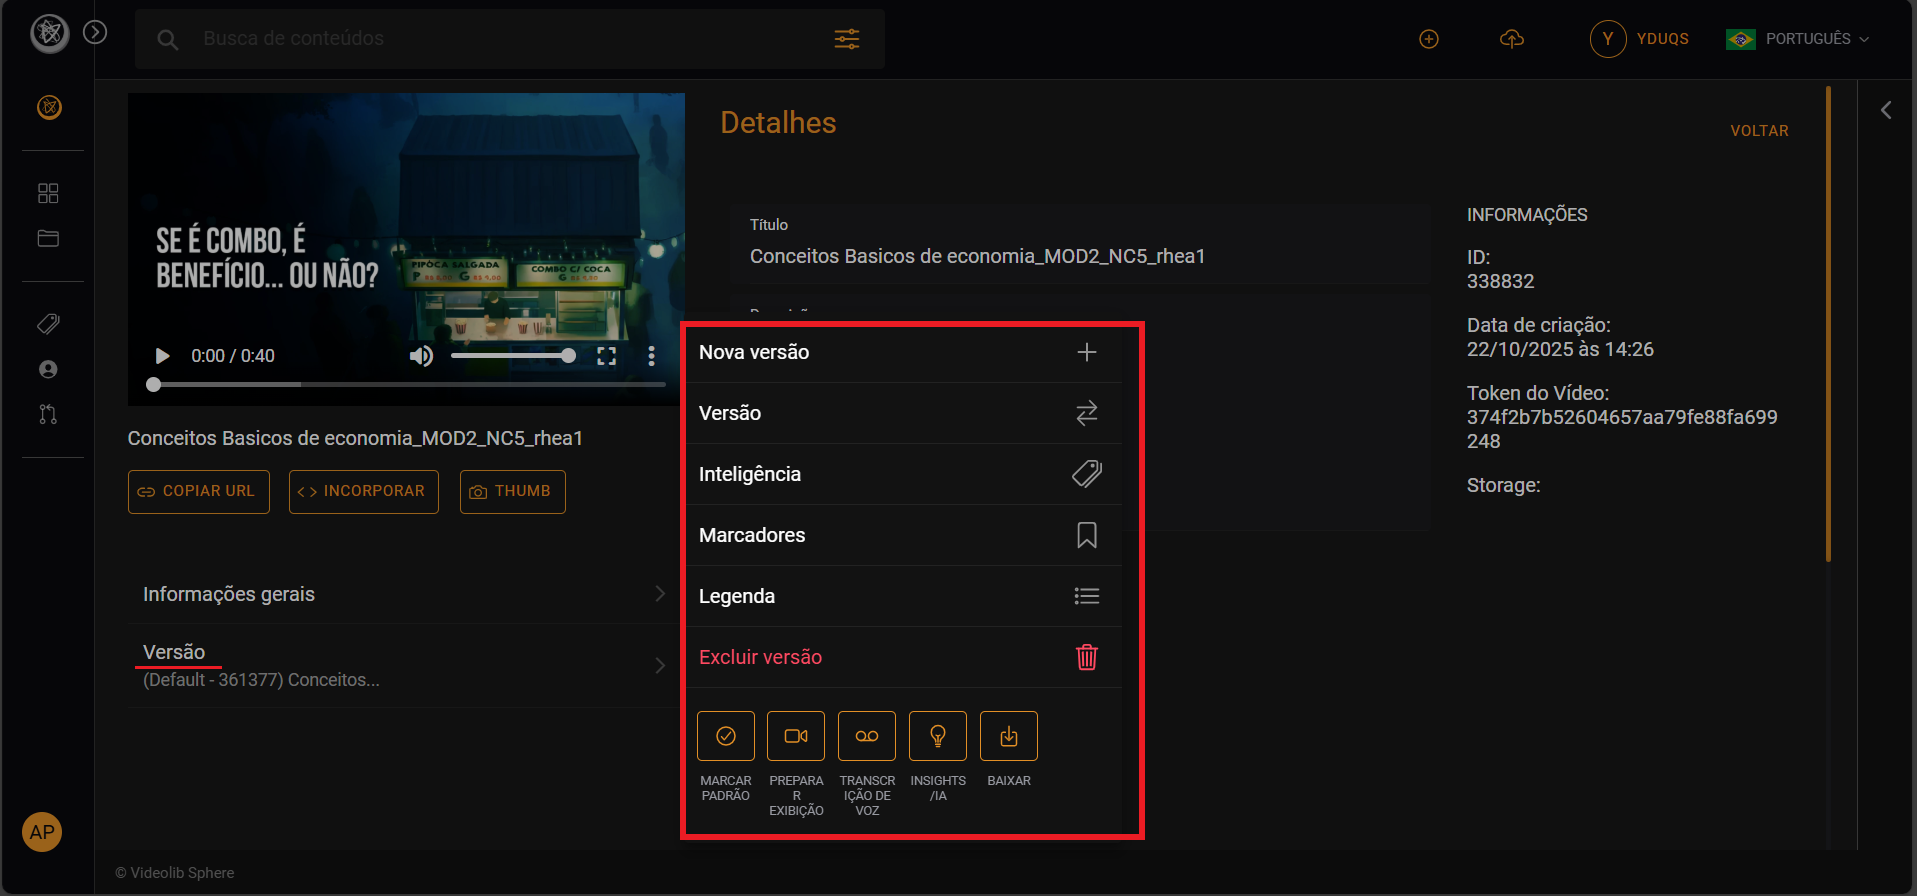Viewport: 1917px width, 896px height.
Task: Adjust the video volume slider
Action: (513, 356)
